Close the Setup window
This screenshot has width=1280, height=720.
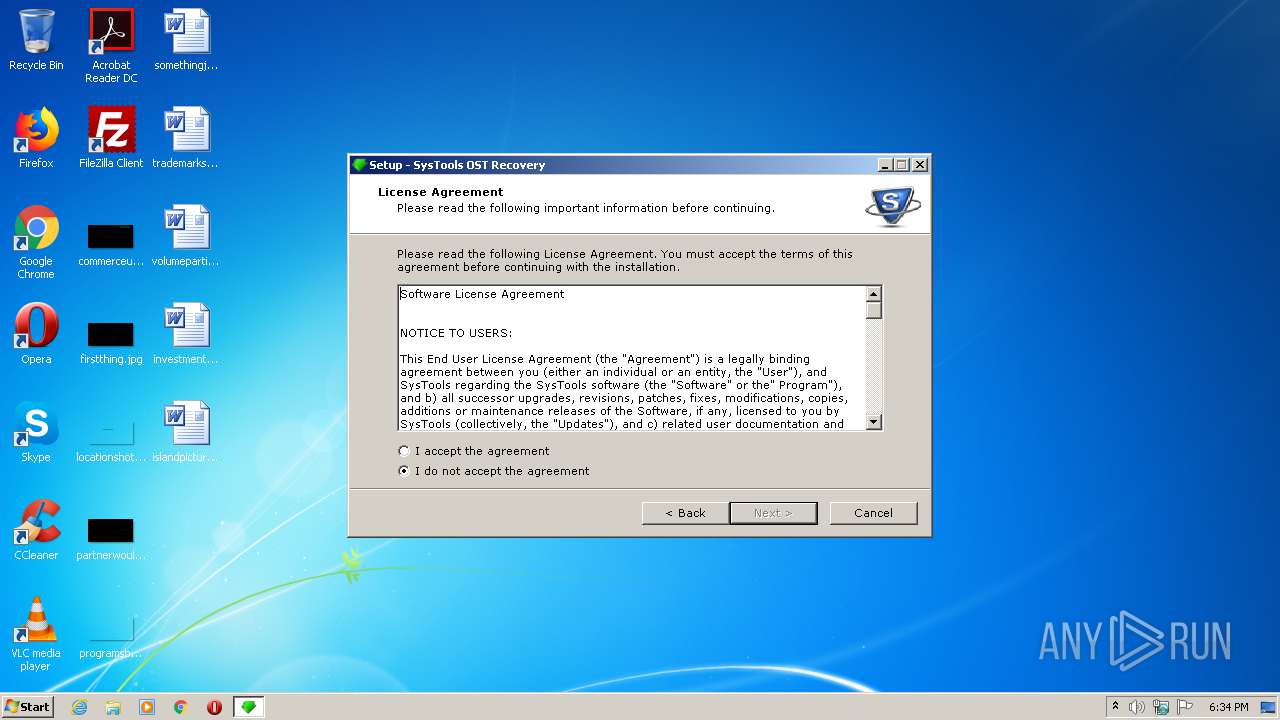click(920, 165)
